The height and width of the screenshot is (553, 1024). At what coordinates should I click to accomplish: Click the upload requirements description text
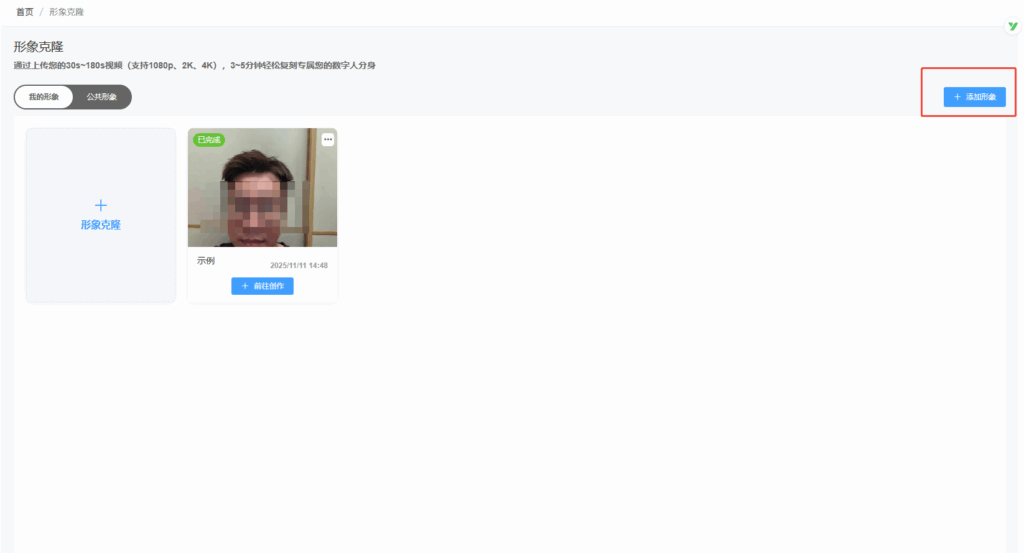pyautogui.click(x=194, y=66)
